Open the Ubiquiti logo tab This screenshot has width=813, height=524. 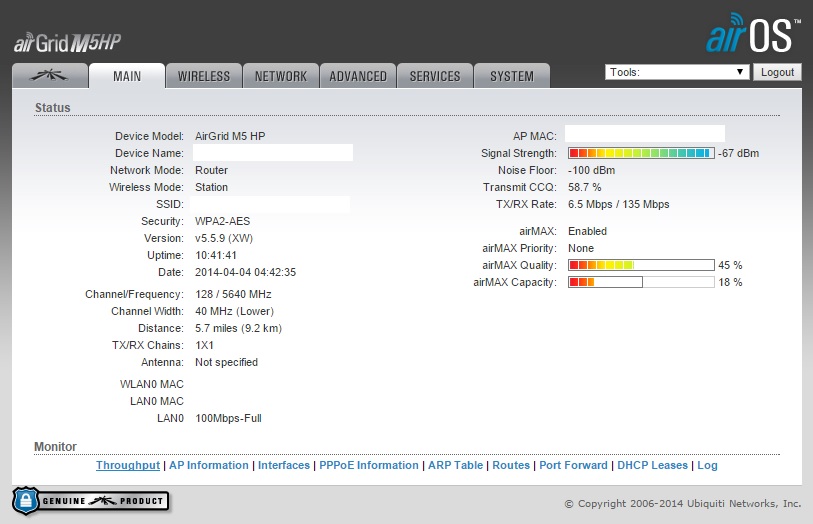[50, 76]
